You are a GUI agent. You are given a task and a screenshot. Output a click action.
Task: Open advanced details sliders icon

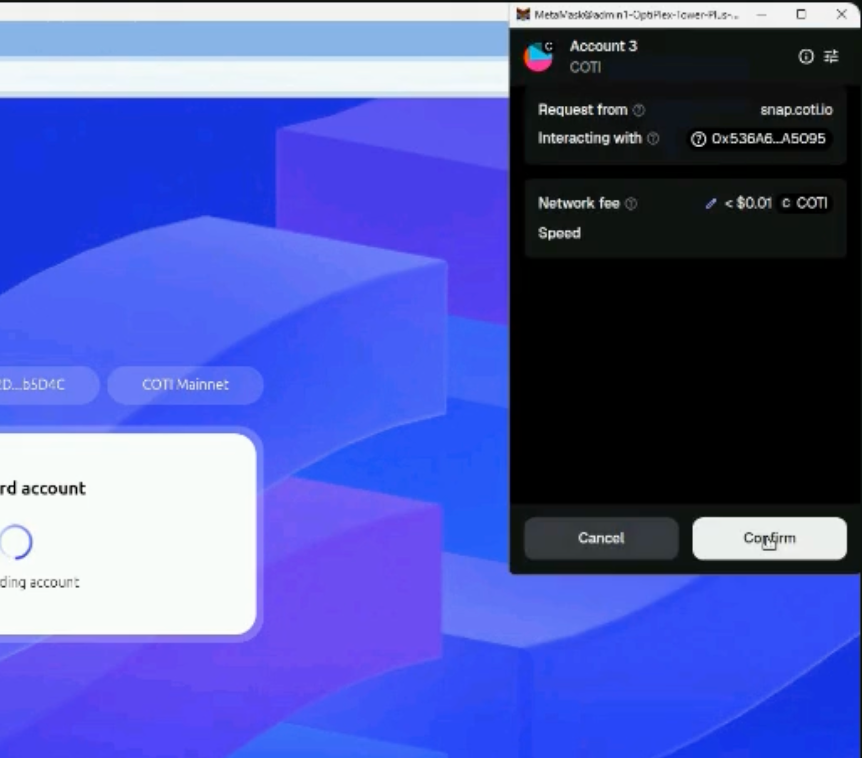click(831, 57)
